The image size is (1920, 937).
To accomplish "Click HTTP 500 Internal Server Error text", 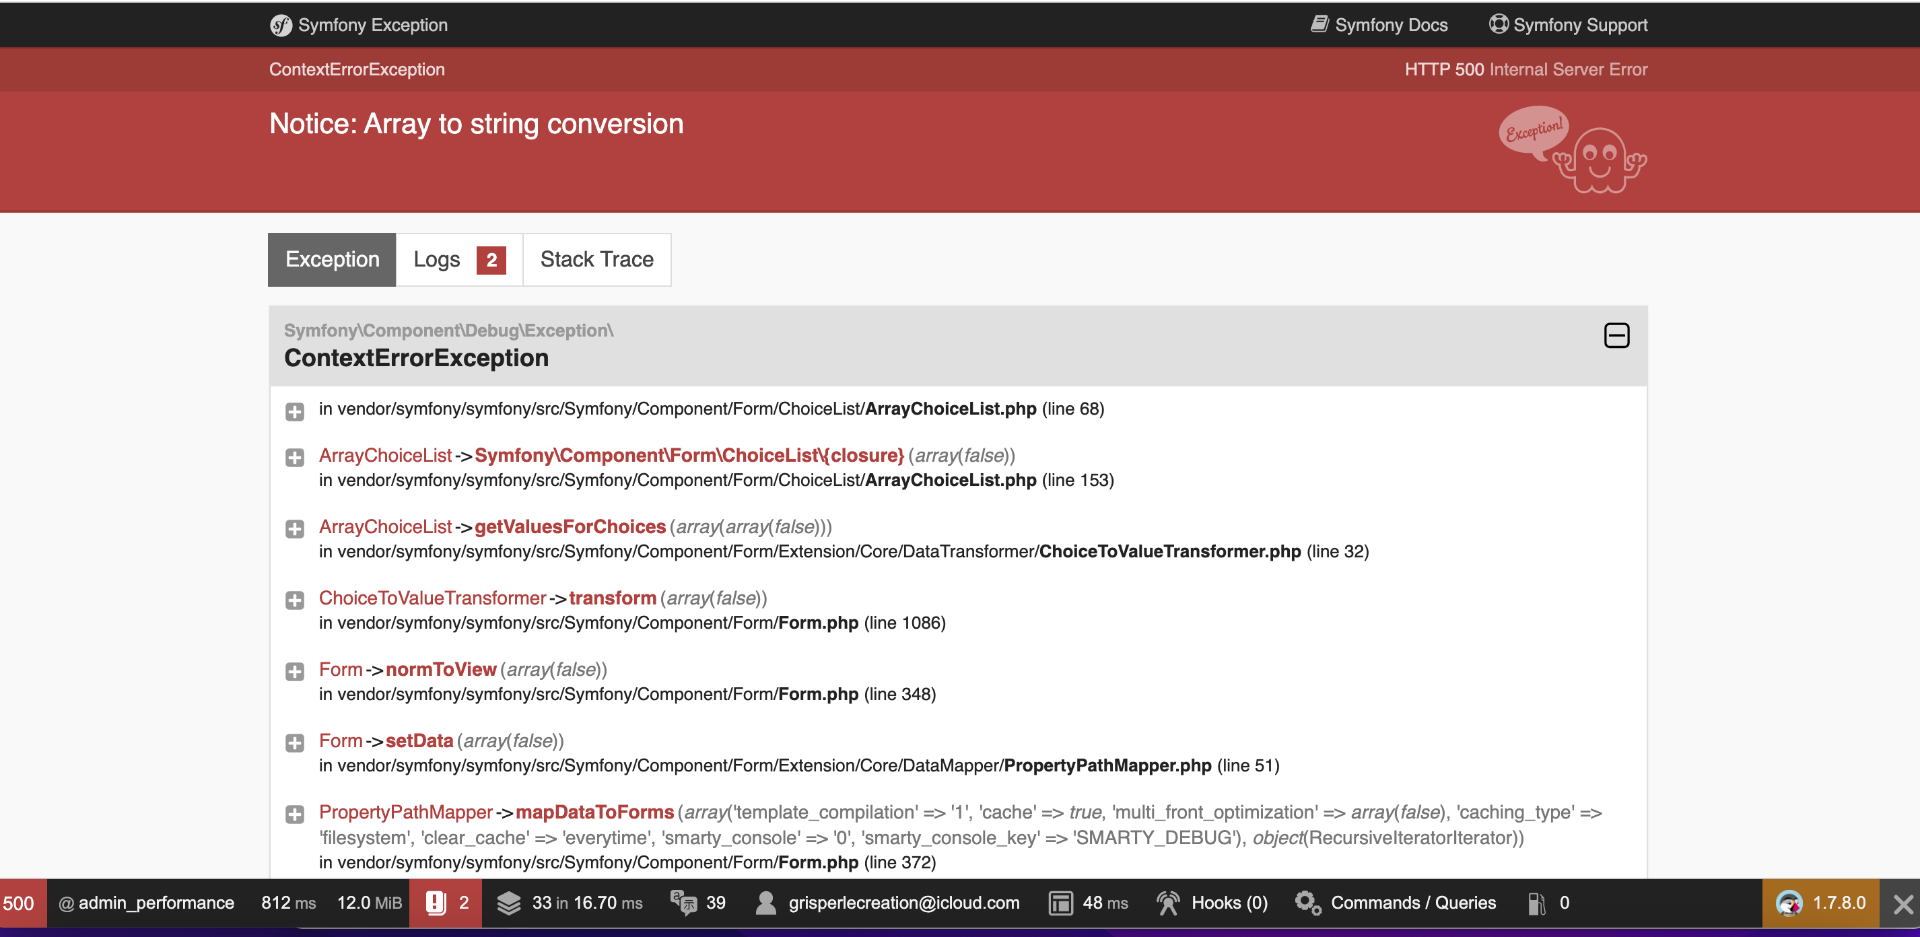I will [x=1526, y=69].
